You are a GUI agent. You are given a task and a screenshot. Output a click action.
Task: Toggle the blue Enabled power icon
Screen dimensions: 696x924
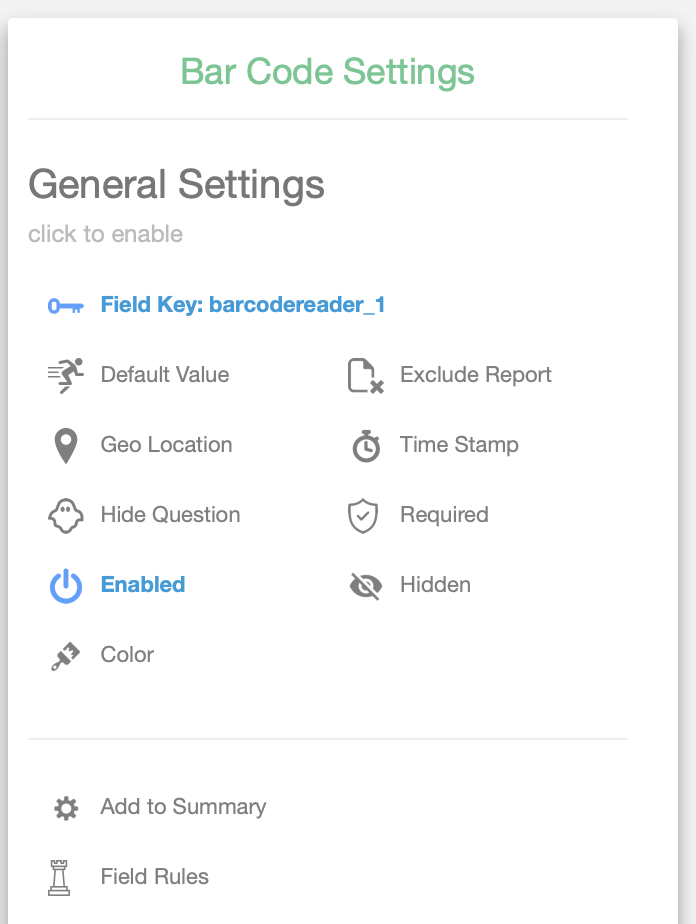coord(65,586)
